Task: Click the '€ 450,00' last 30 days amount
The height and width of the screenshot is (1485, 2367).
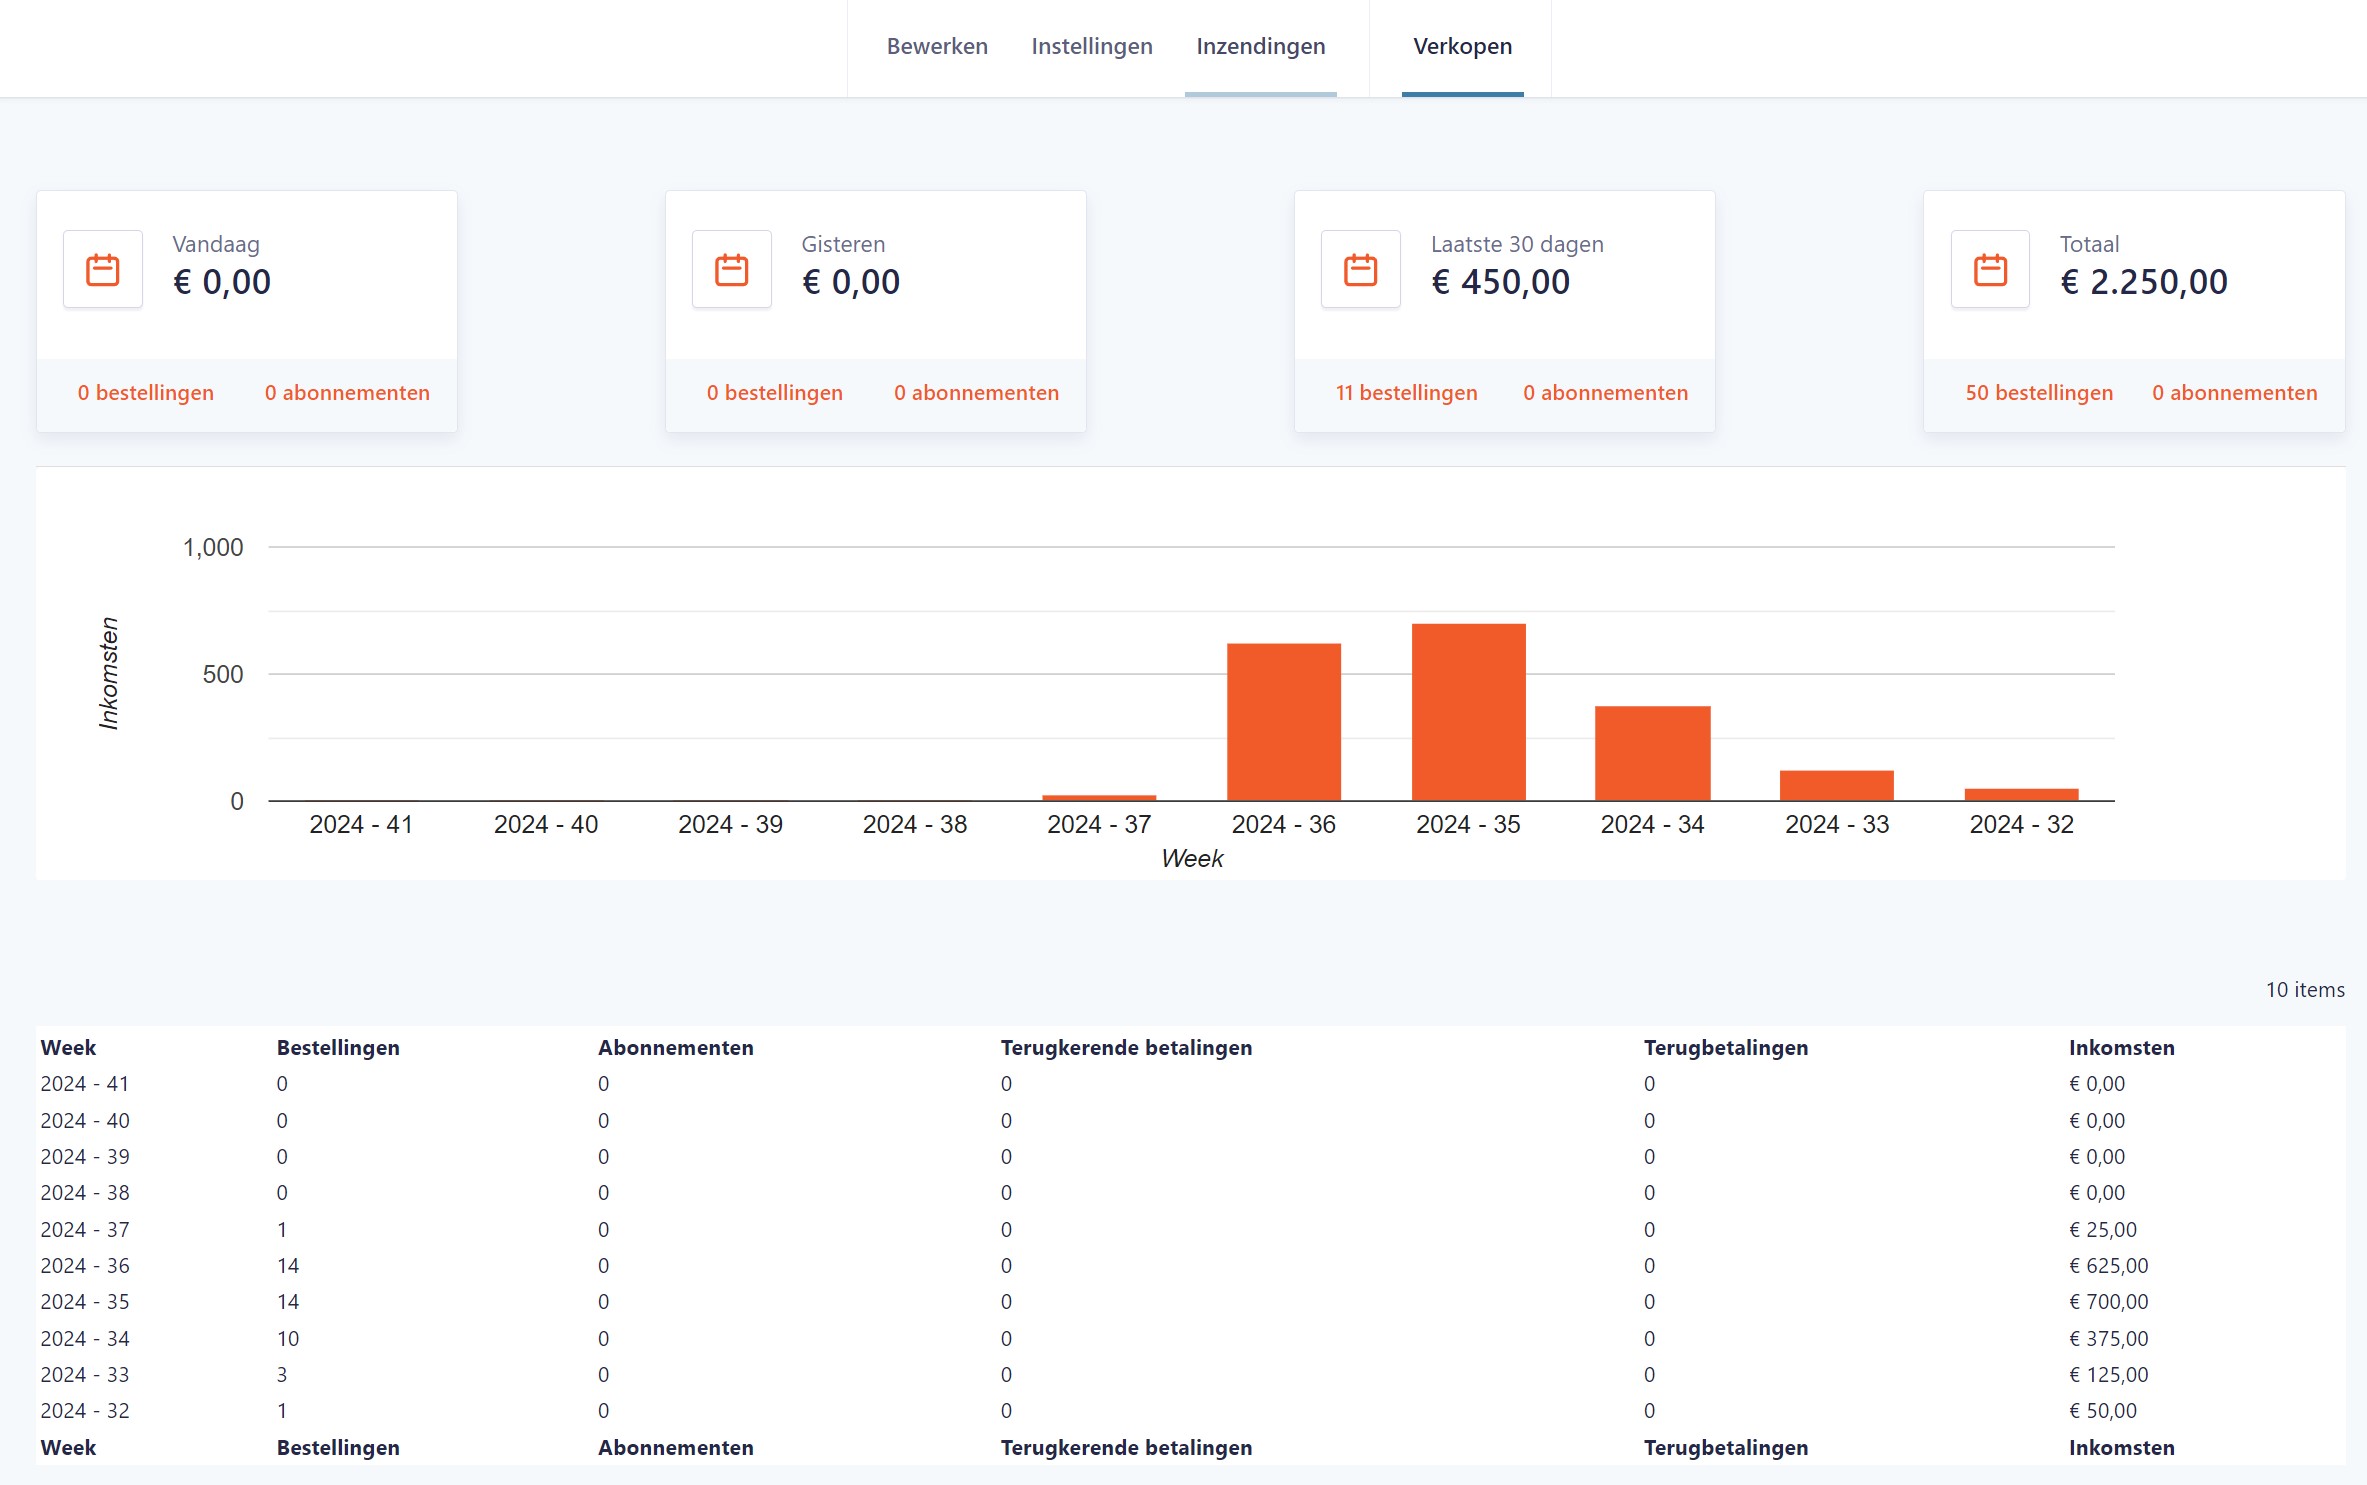Action: [x=1500, y=282]
